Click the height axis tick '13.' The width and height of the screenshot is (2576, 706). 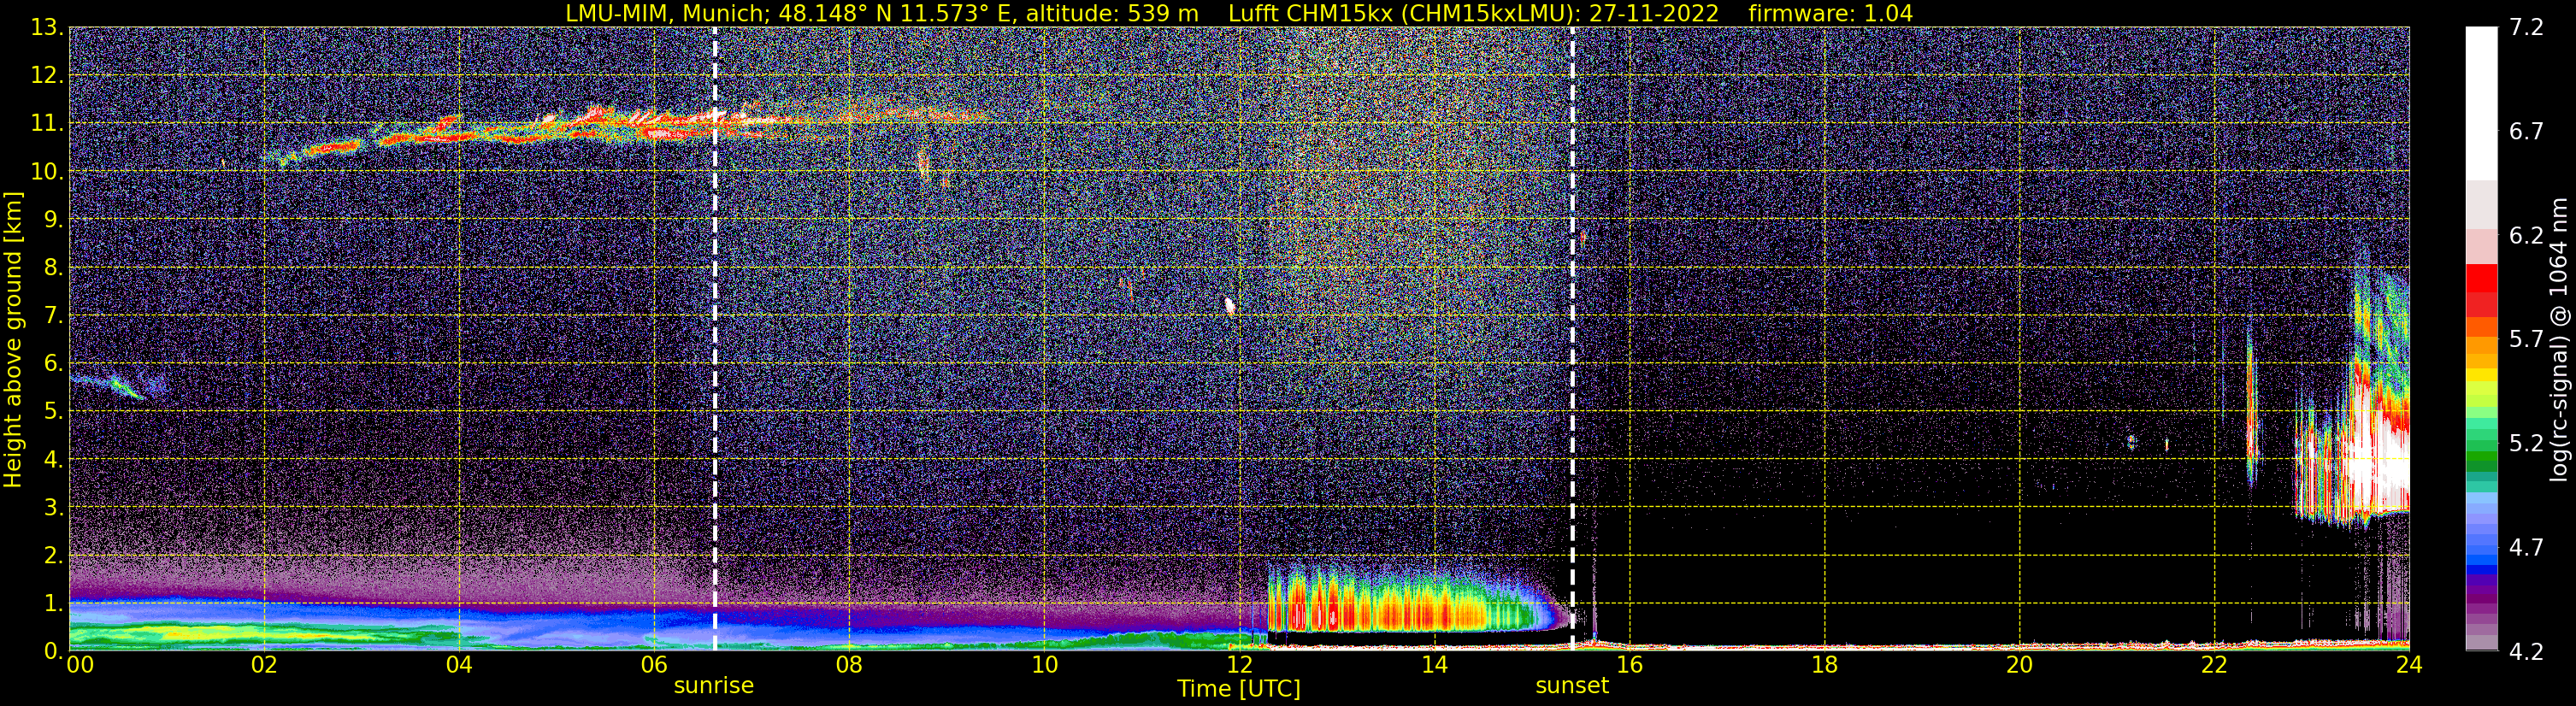point(46,28)
